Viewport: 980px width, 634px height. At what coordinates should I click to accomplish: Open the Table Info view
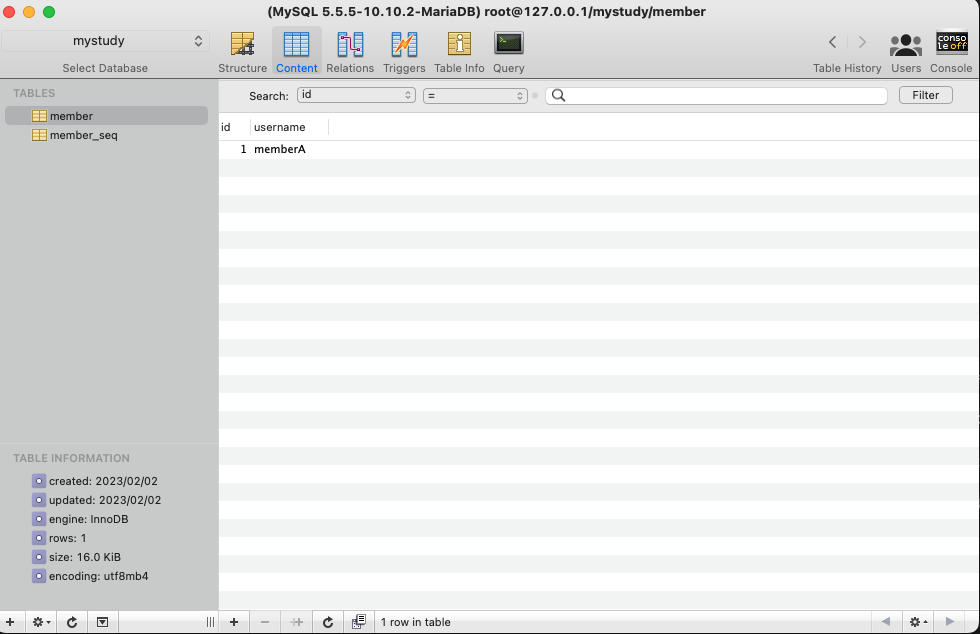coord(459,53)
